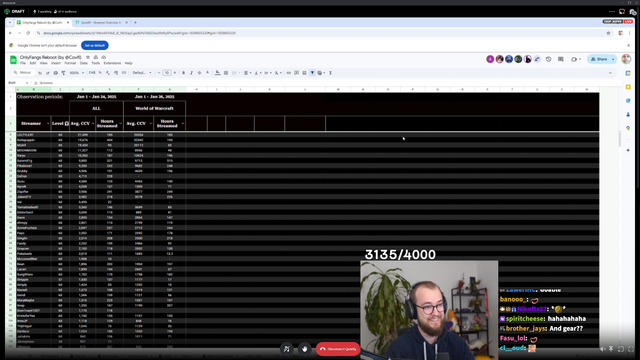Open the Format menu
Screen dimensions: 640x360
[x=70, y=63]
